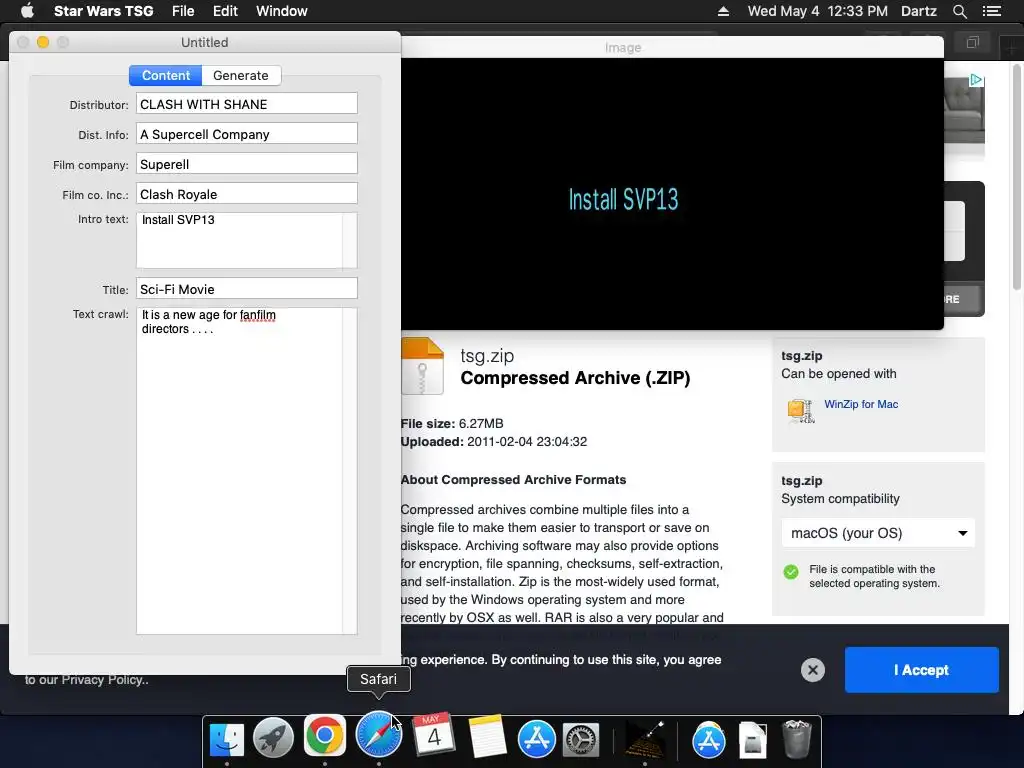1024x768 pixels.
Task: Click the System compatibility label
Action: [840, 498]
